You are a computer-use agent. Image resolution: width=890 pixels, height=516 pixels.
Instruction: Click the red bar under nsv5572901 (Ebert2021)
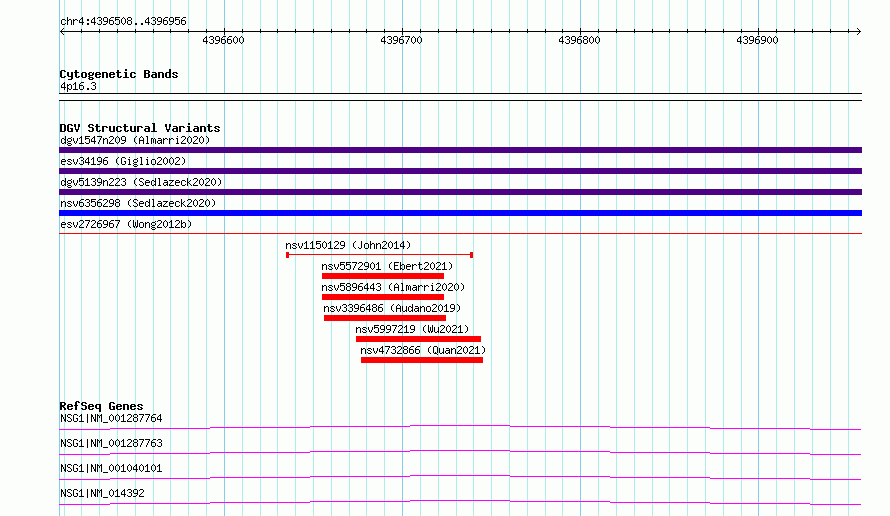383,276
